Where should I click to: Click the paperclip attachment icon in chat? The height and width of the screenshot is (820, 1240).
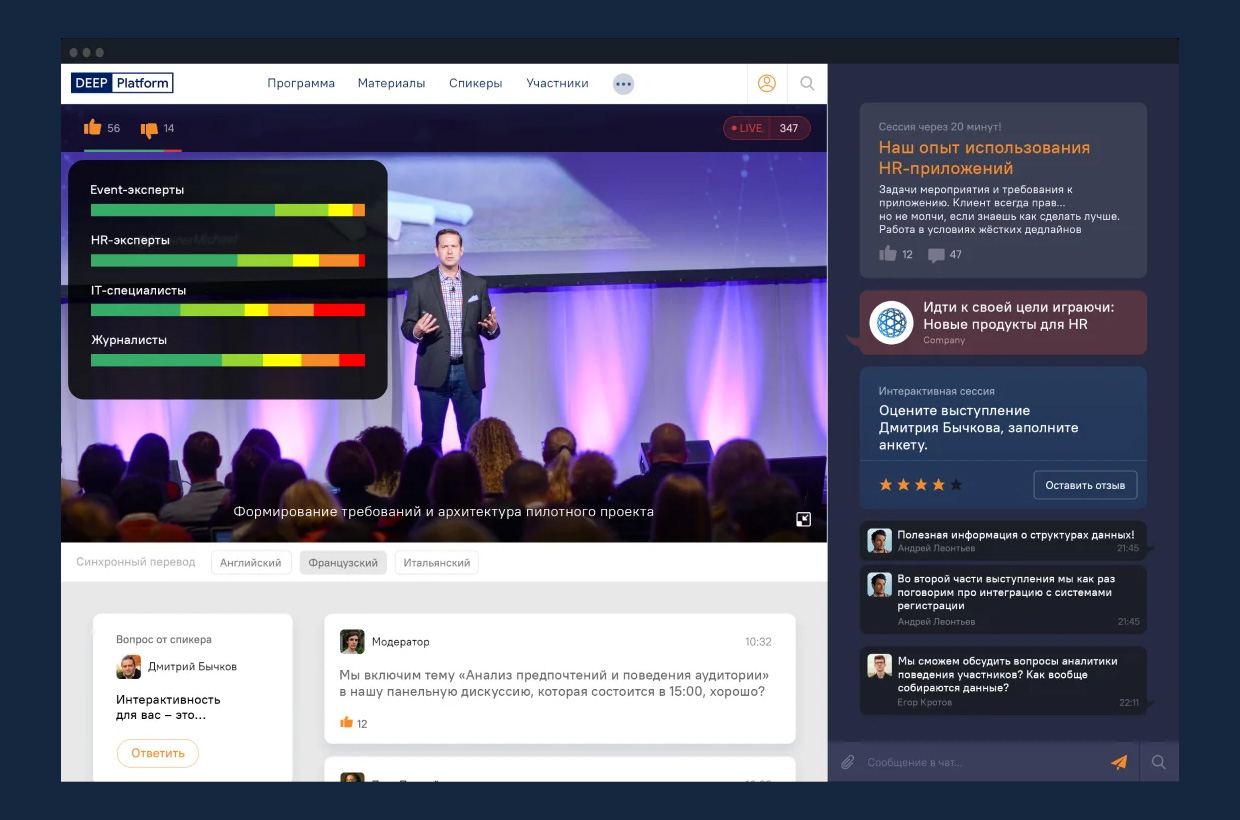847,762
